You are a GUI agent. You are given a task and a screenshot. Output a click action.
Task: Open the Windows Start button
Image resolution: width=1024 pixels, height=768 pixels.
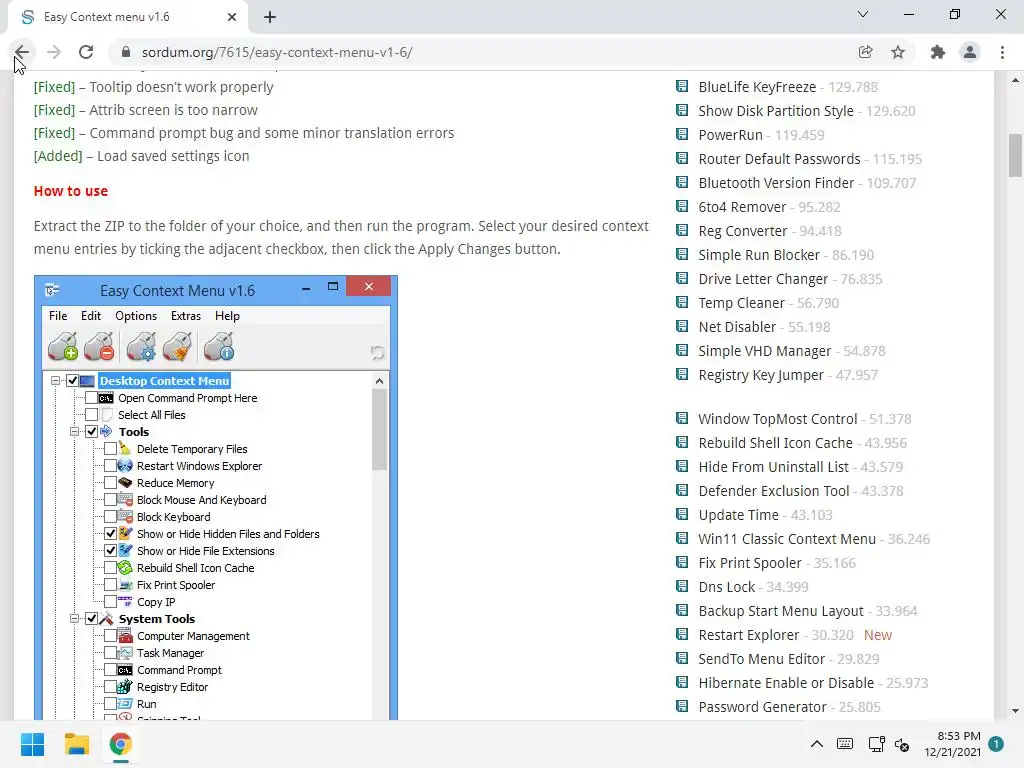[x=32, y=744]
